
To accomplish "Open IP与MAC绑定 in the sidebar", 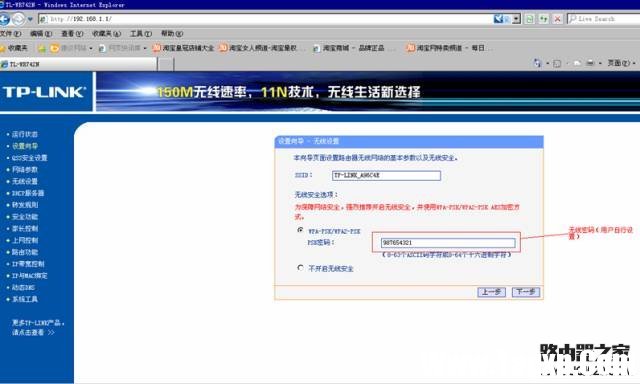I will 29,276.
